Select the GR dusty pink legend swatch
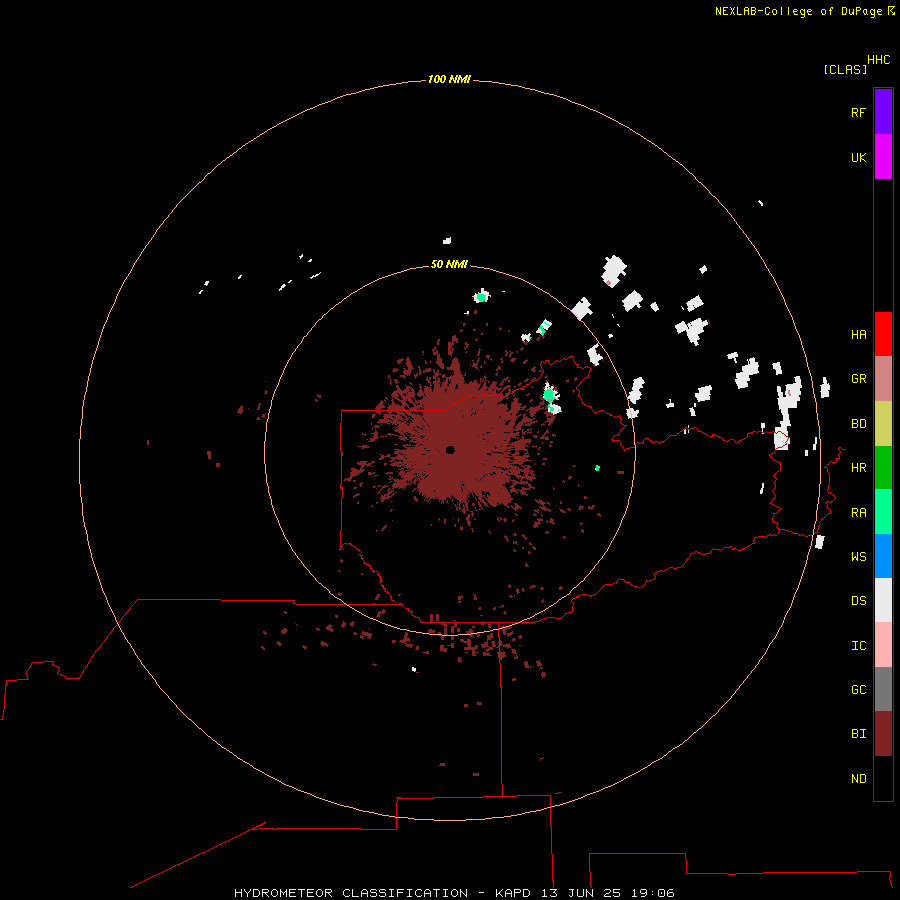The image size is (900, 900). coord(883,379)
